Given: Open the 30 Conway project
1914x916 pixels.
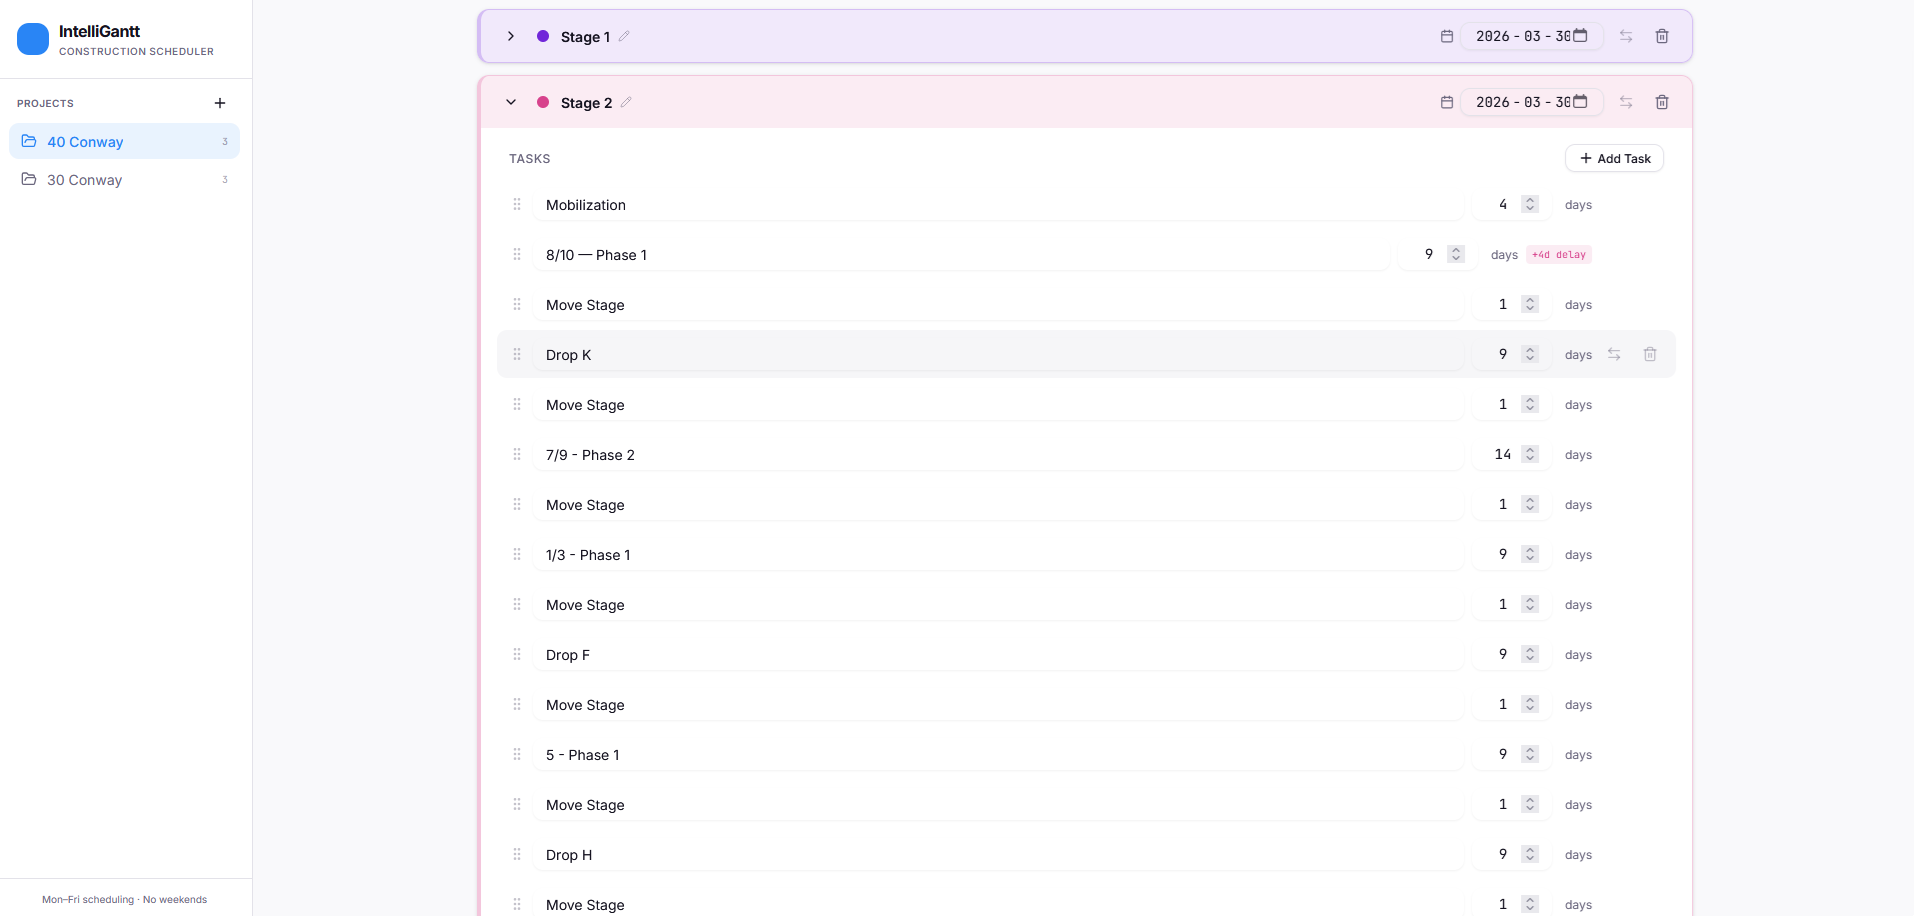Looking at the screenshot, I should point(124,179).
